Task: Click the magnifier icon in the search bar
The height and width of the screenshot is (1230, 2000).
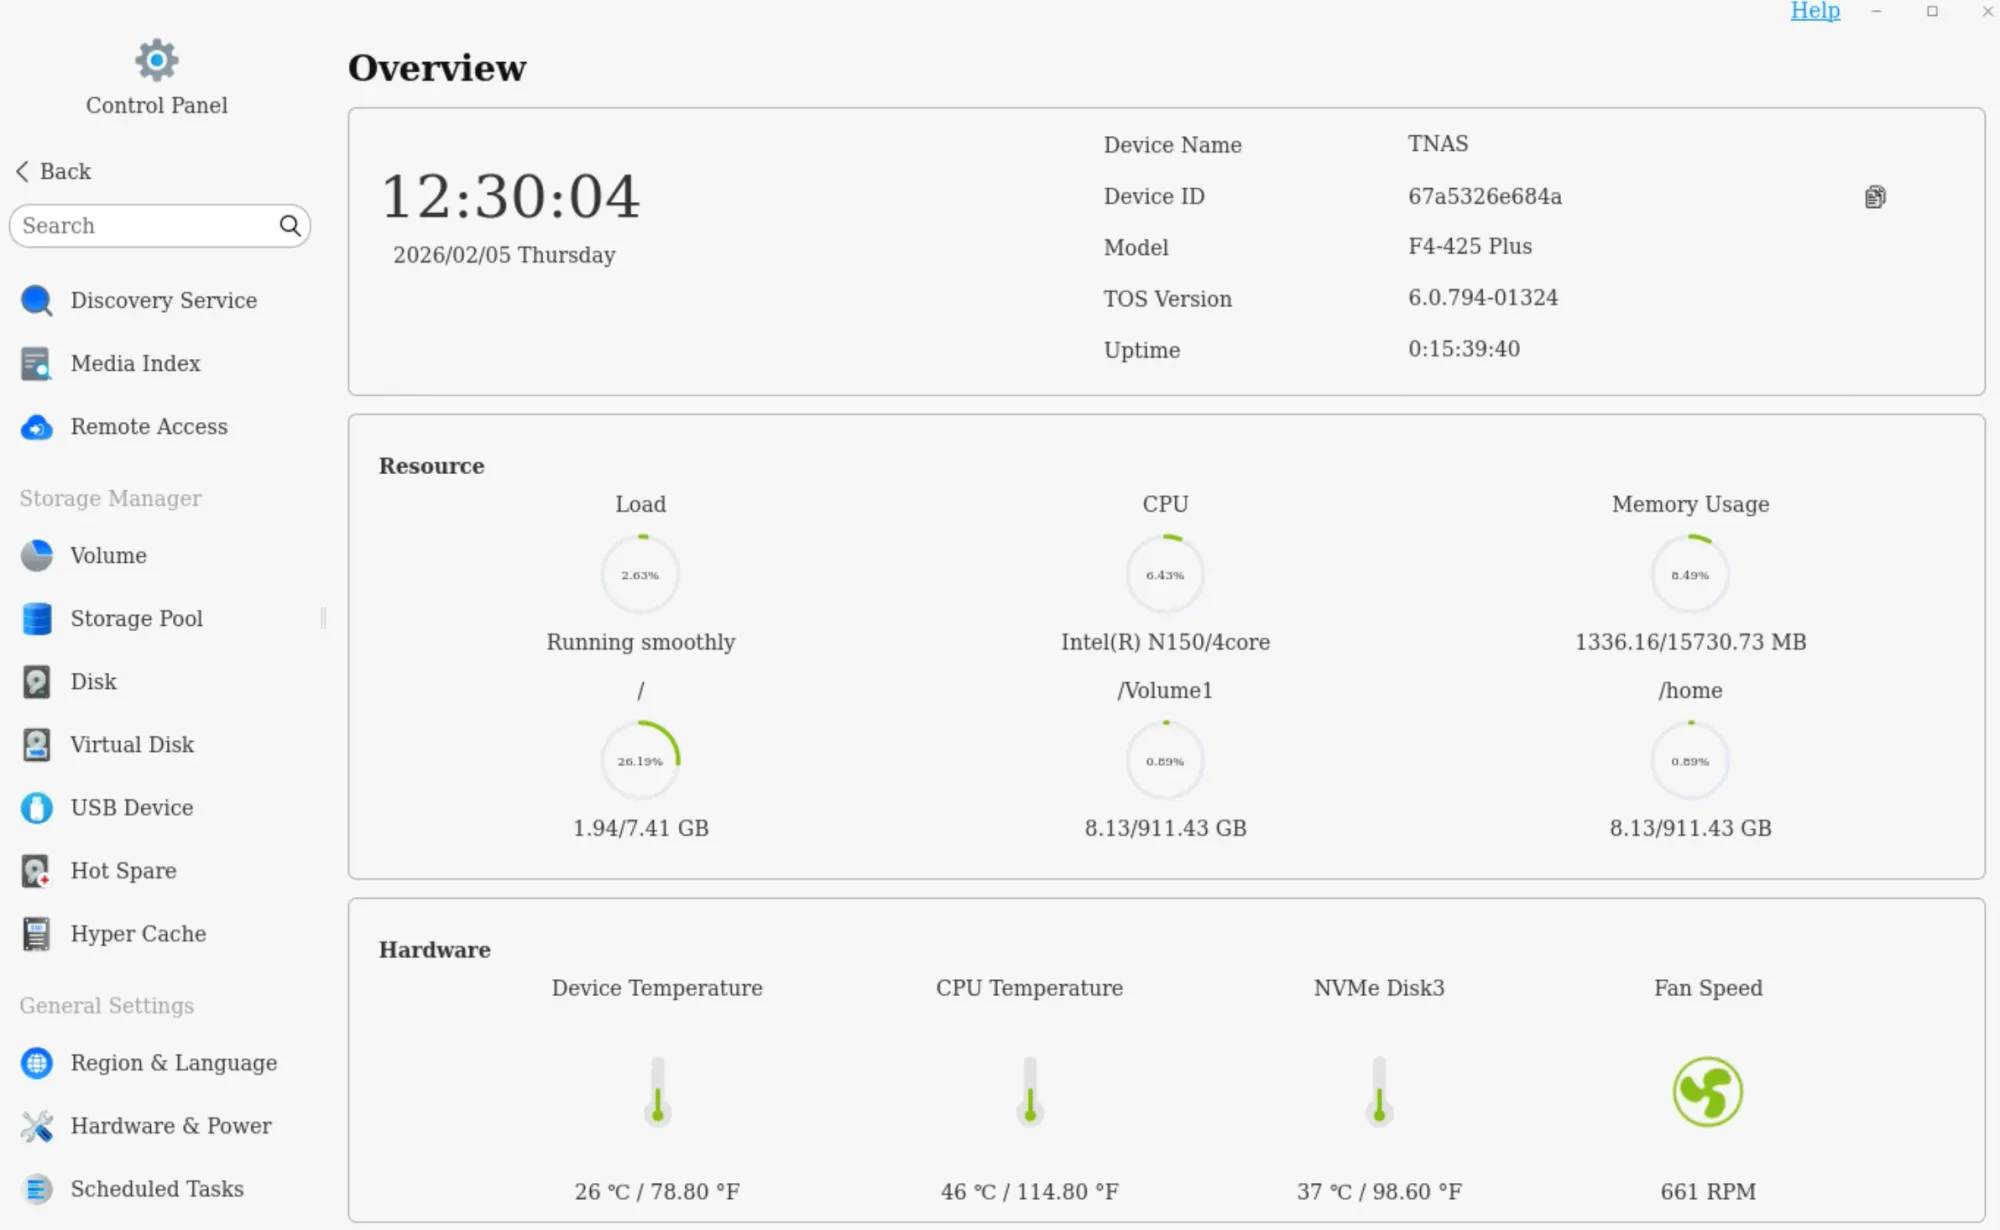Action: tap(290, 226)
